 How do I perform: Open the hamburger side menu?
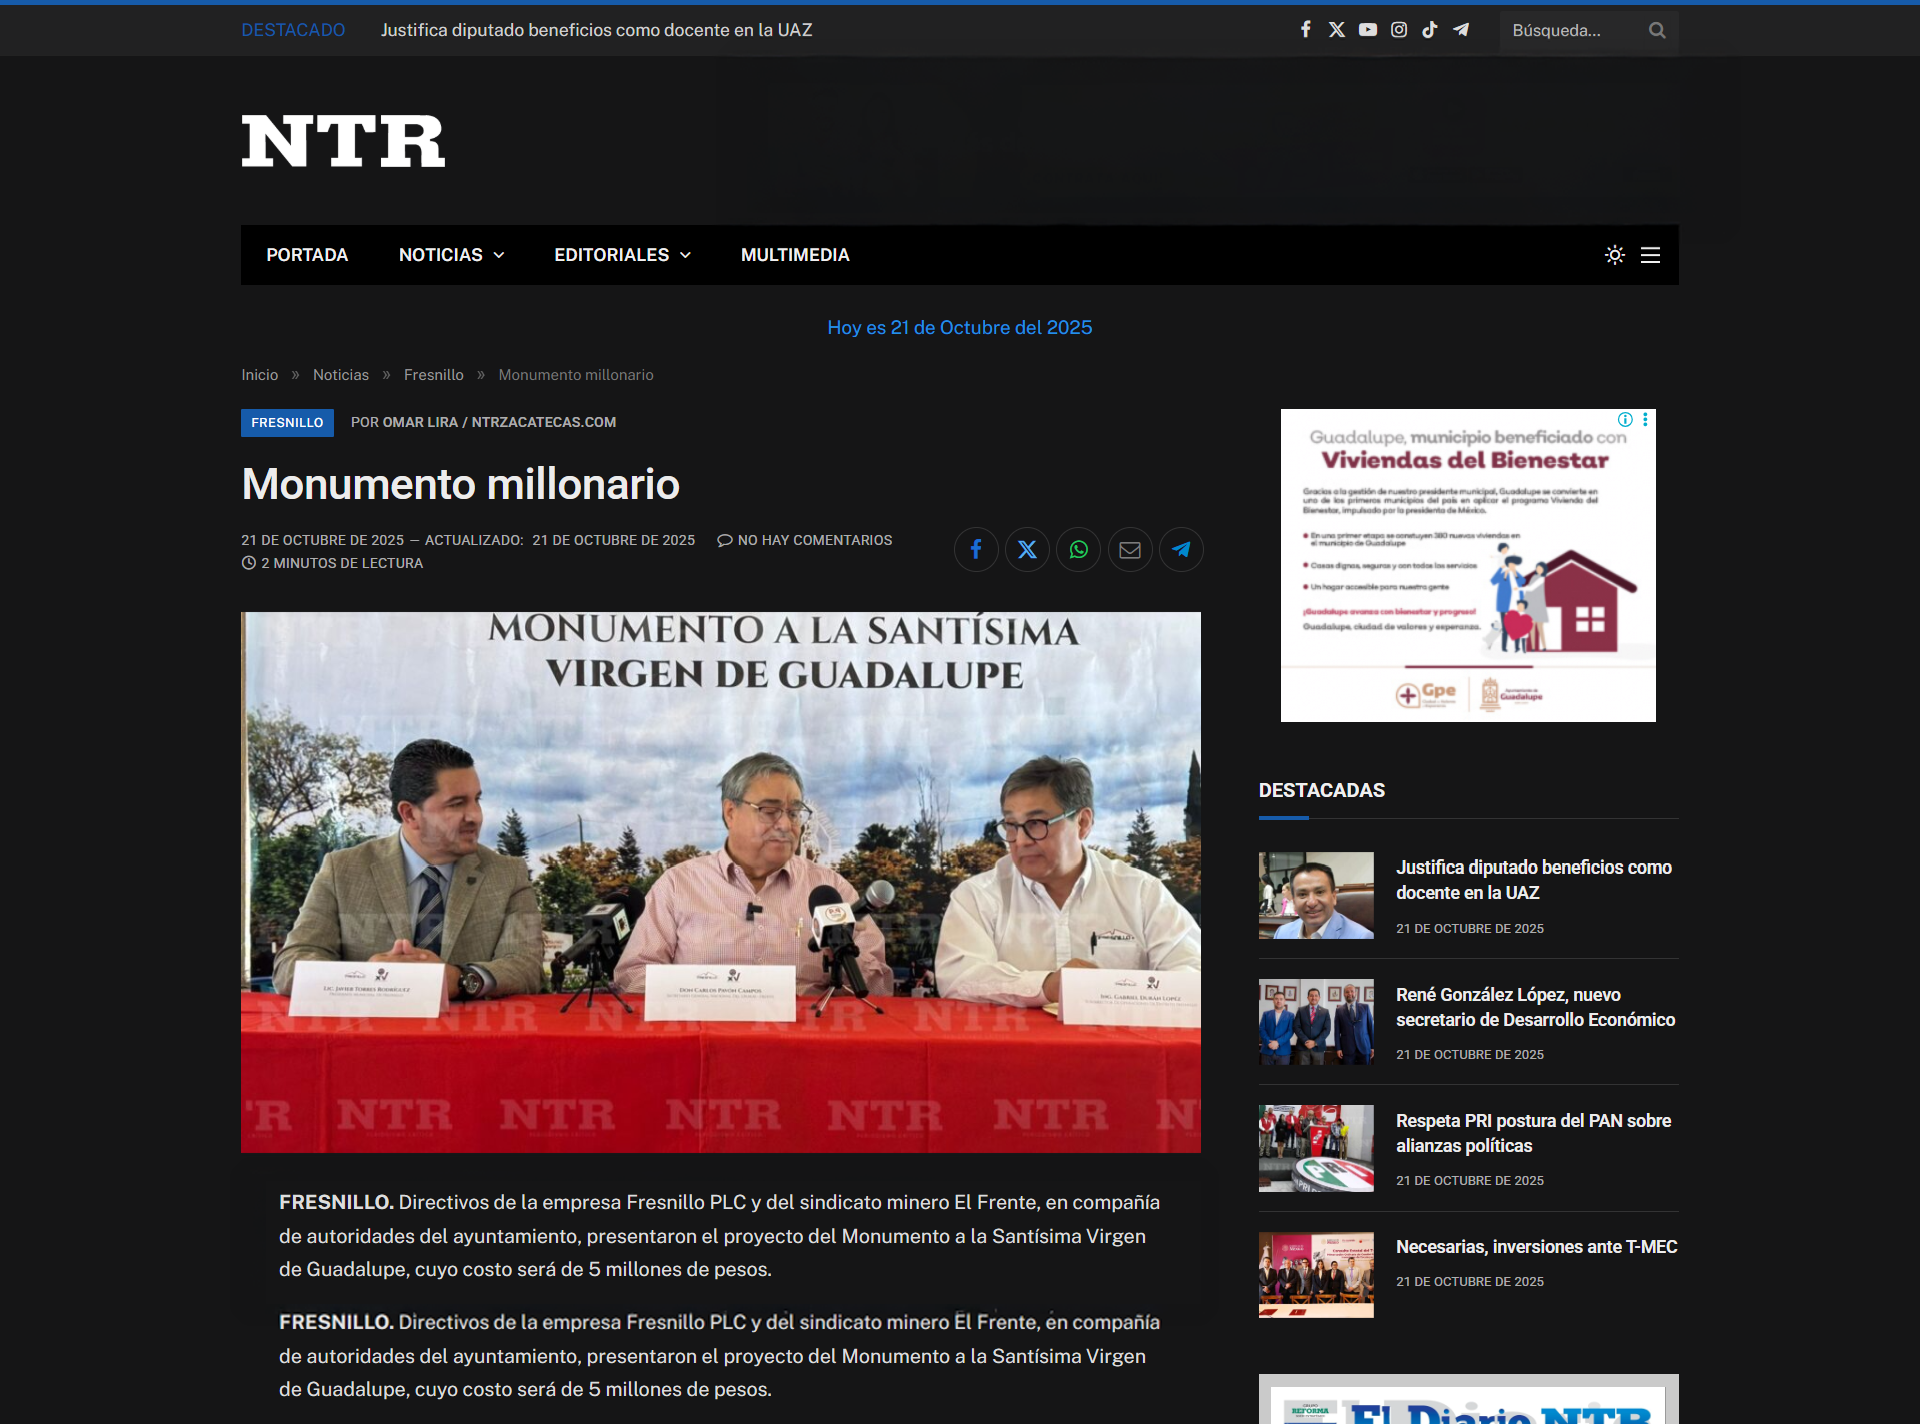point(1651,255)
